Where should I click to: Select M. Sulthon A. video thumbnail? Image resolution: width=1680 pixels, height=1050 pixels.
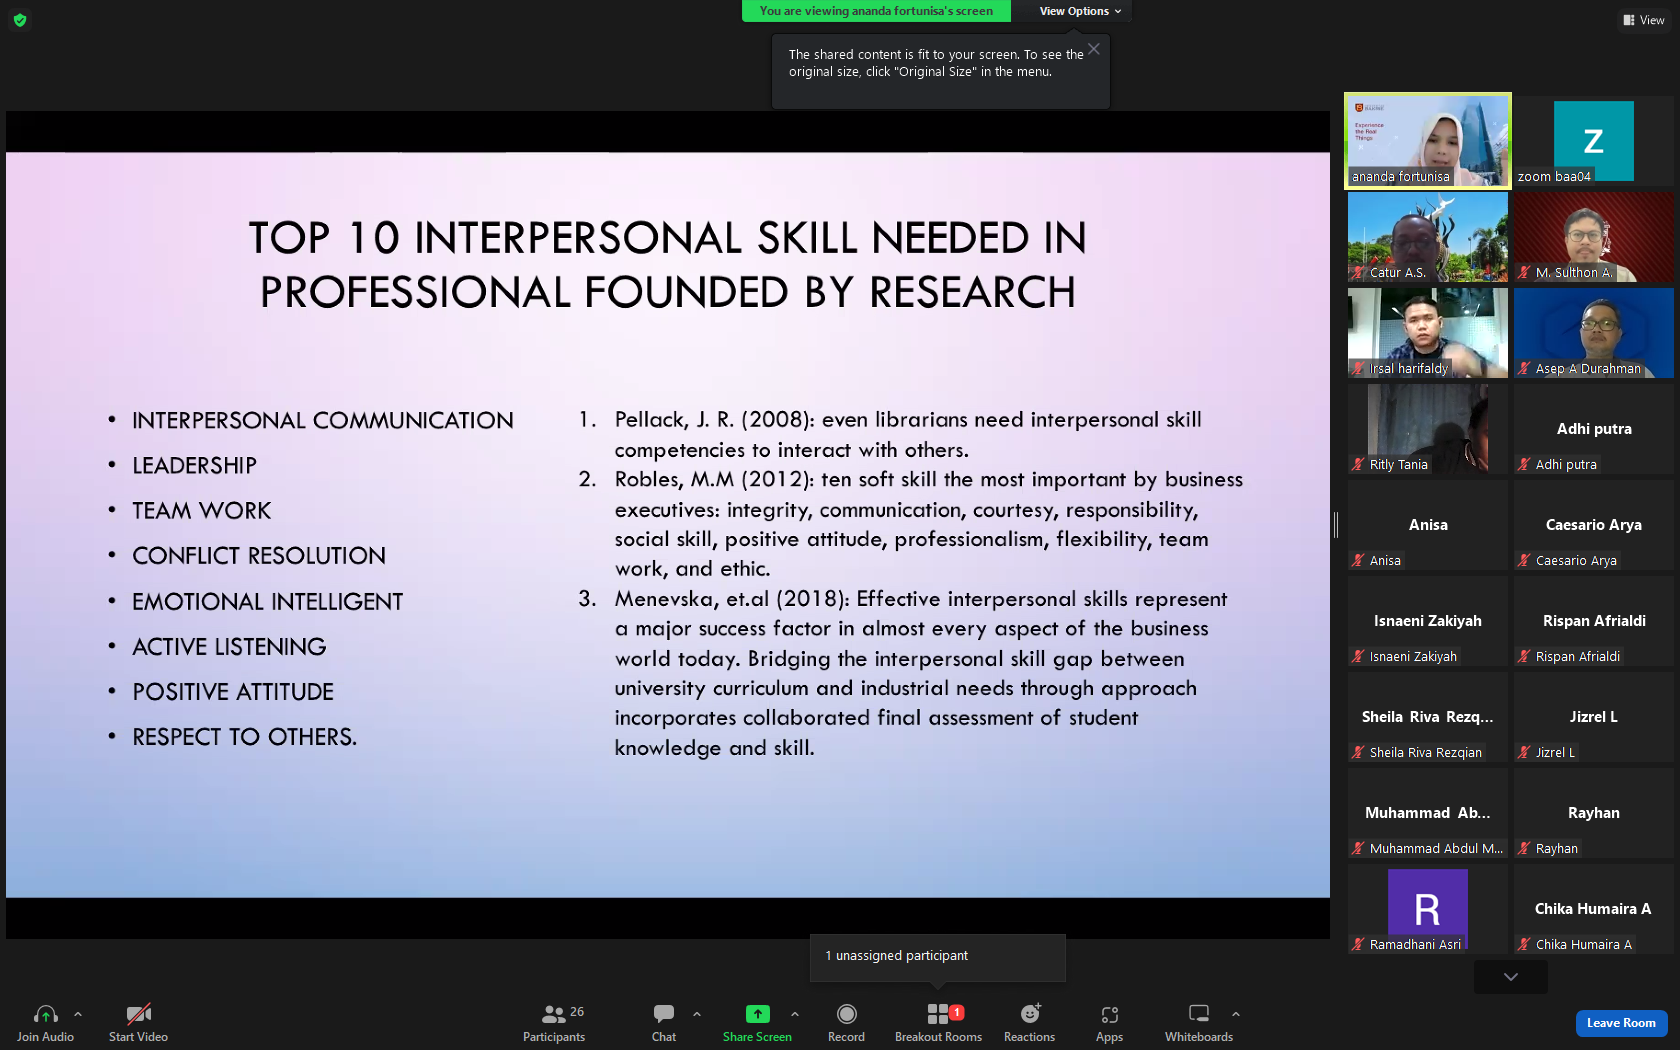[1594, 236]
